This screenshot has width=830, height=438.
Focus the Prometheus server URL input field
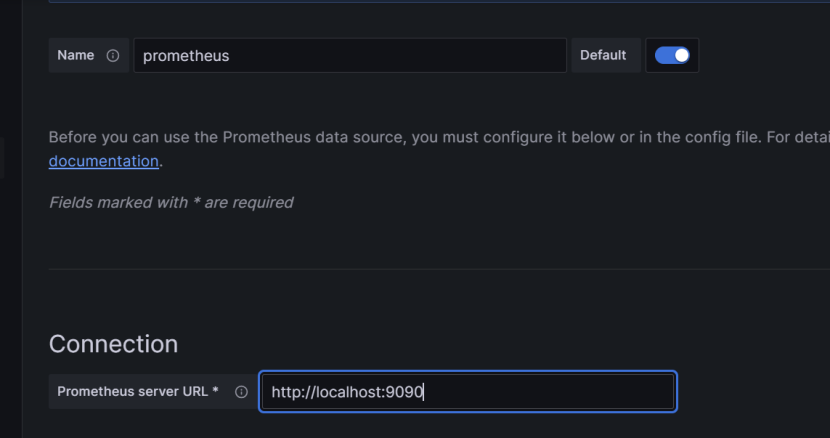tap(467, 392)
